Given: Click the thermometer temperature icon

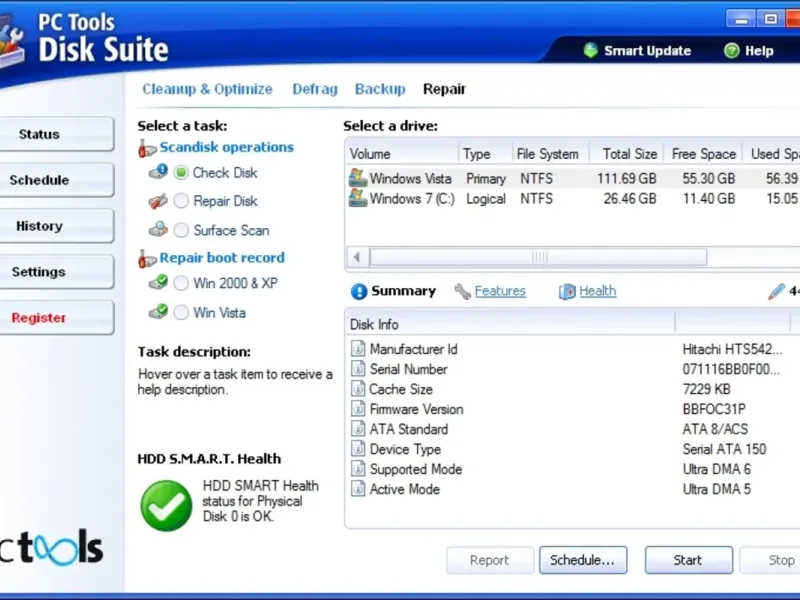Looking at the screenshot, I should pos(776,291).
